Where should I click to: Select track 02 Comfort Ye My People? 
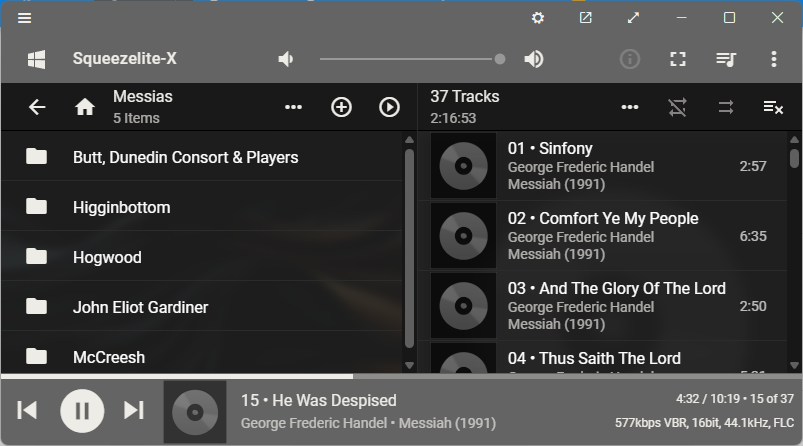click(602, 236)
